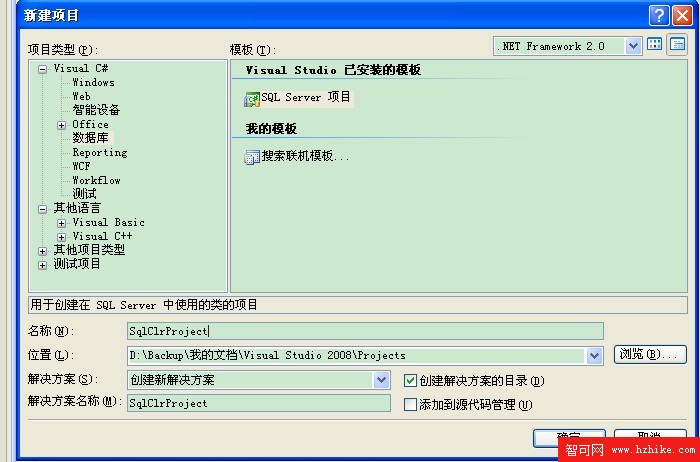Select 测试项目 node label

(77, 264)
